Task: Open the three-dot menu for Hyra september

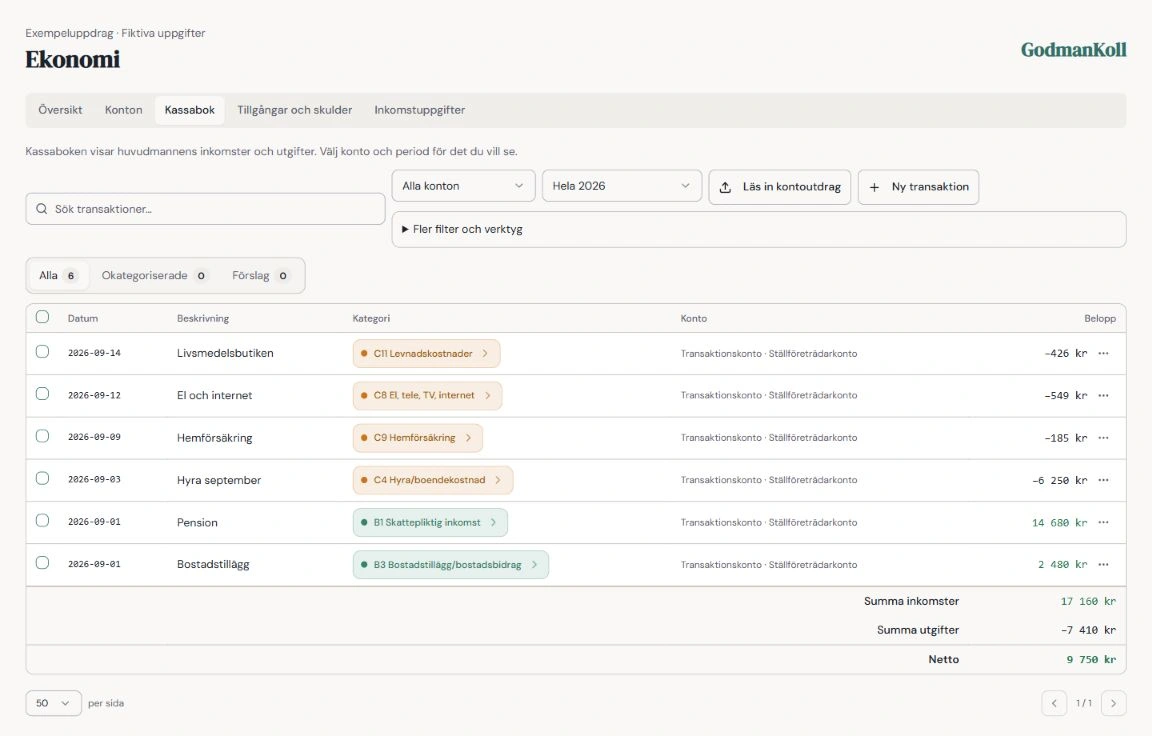Action: [1103, 480]
